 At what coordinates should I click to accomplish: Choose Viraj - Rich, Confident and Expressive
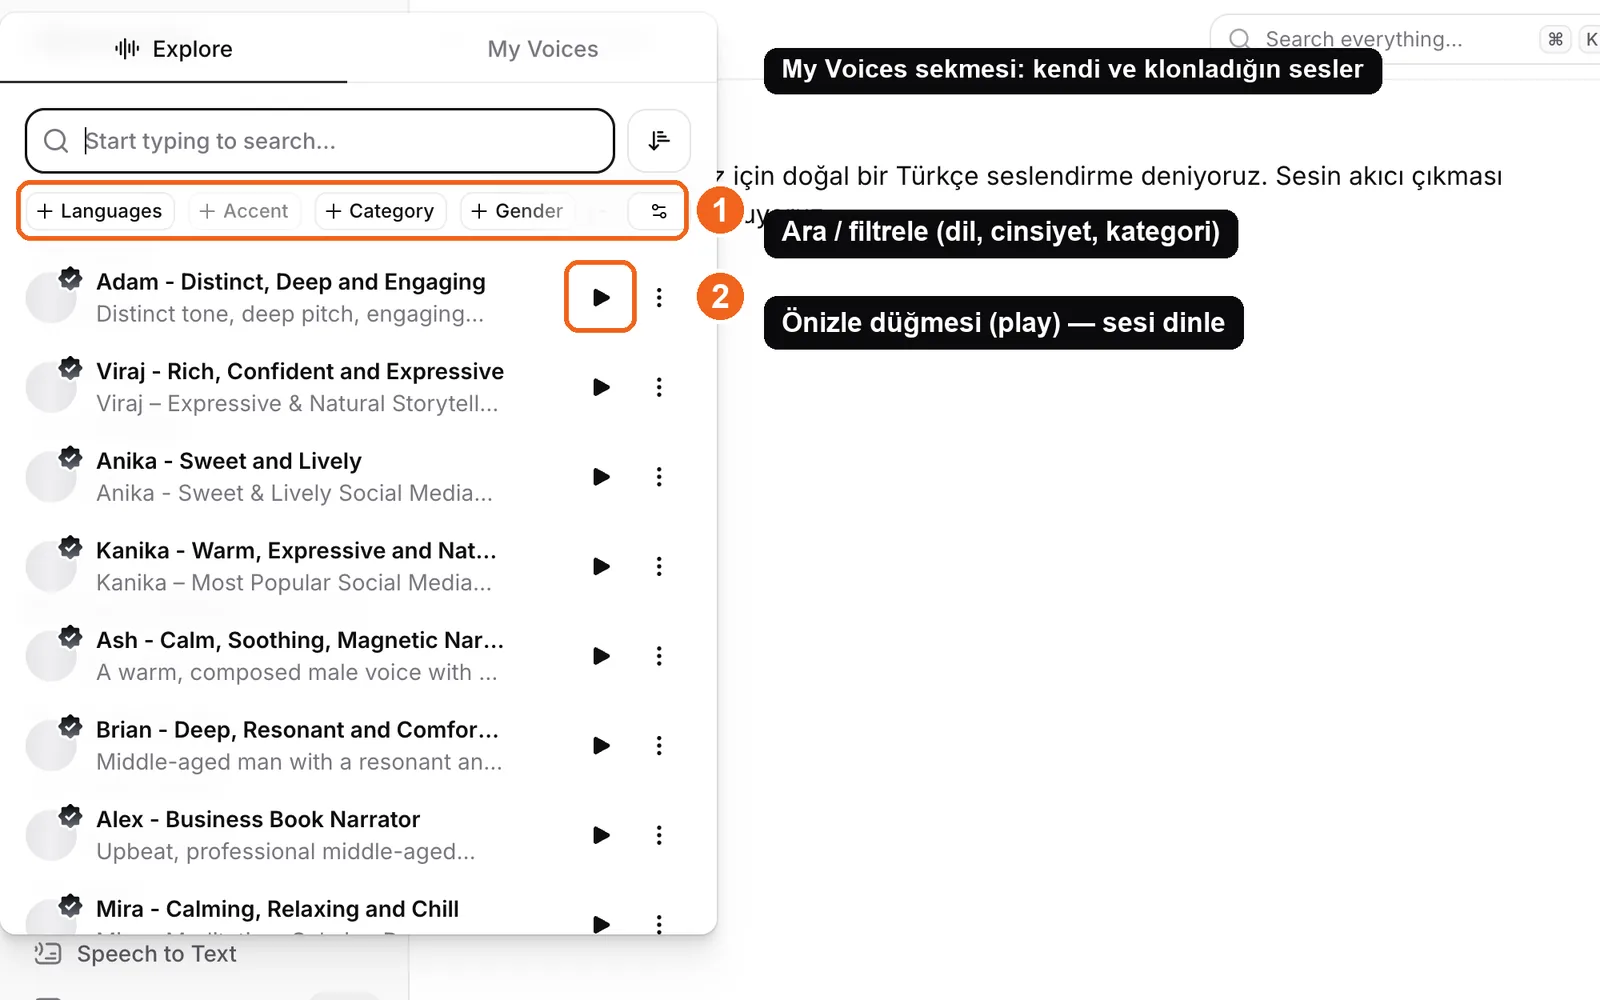[x=300, y=372]
